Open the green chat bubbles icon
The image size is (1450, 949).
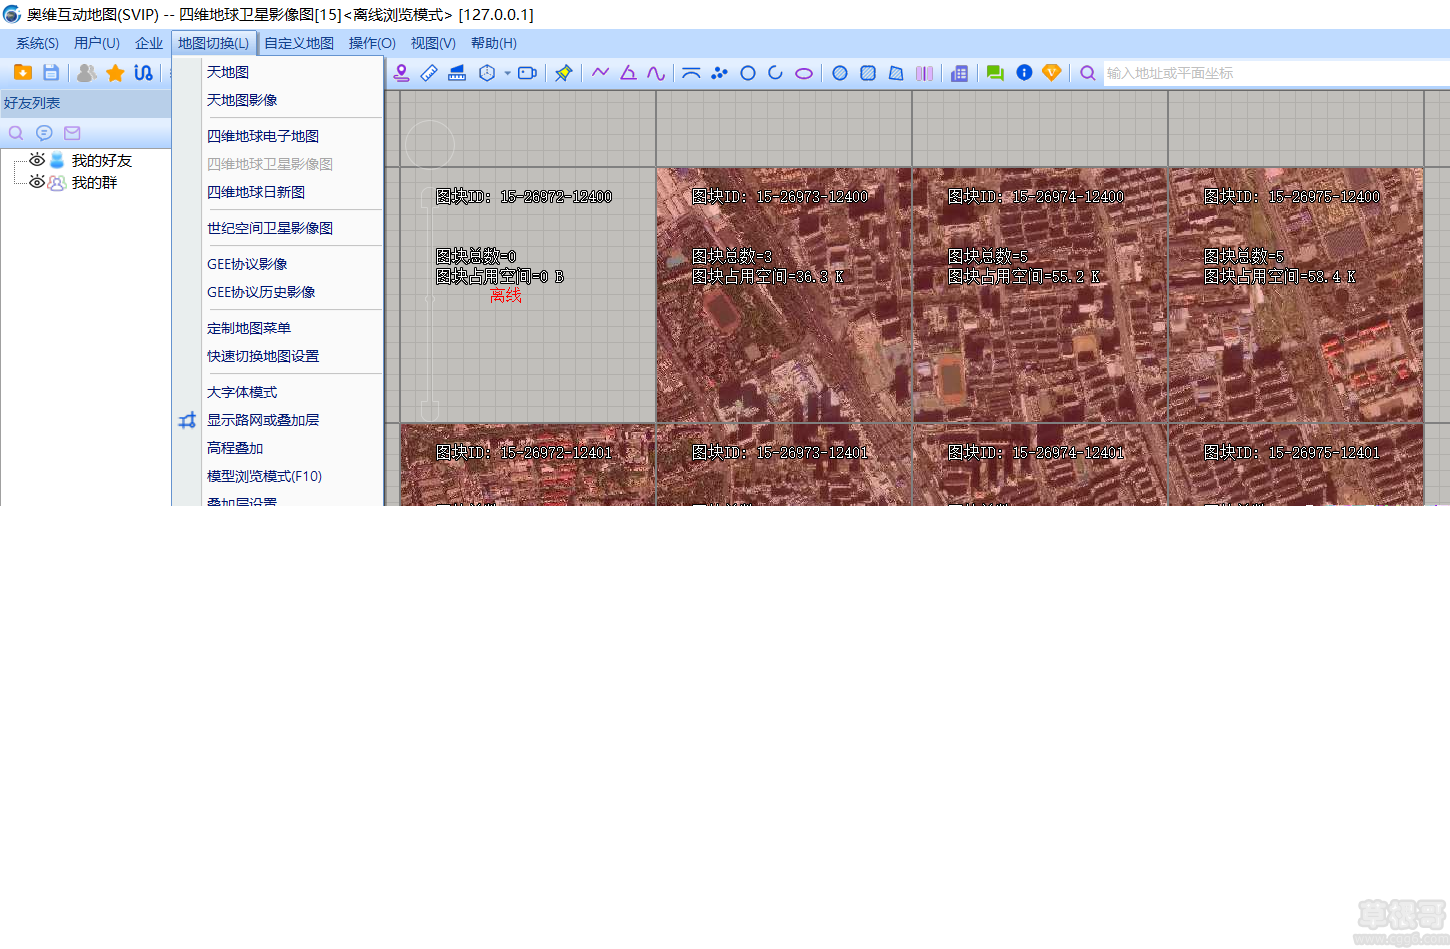pyautogui.click(x=995, y=73)
